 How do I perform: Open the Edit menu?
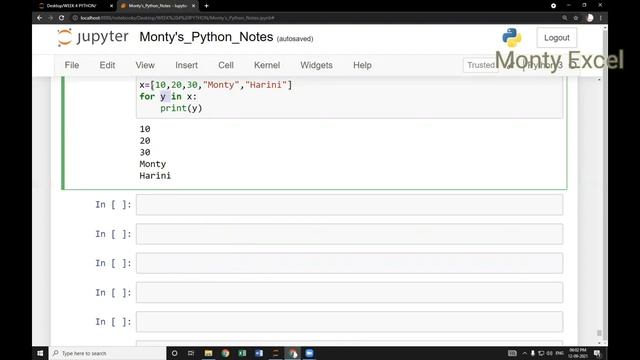tap(107, 65)
